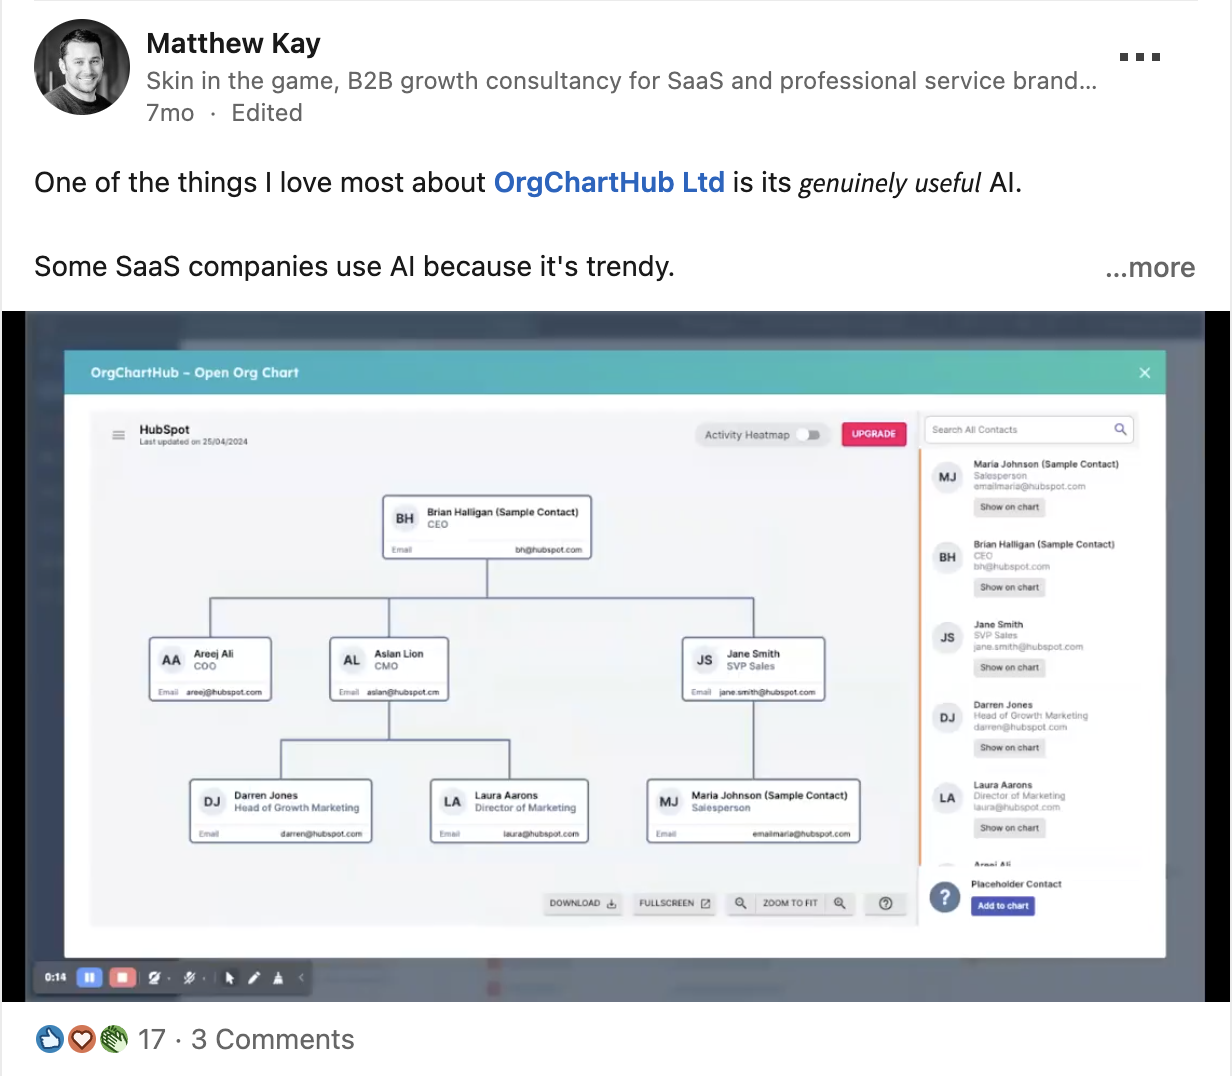1232x1076 pixels.
Task: Click the clapping Celebrate reaction icon
Action: 114,1040
